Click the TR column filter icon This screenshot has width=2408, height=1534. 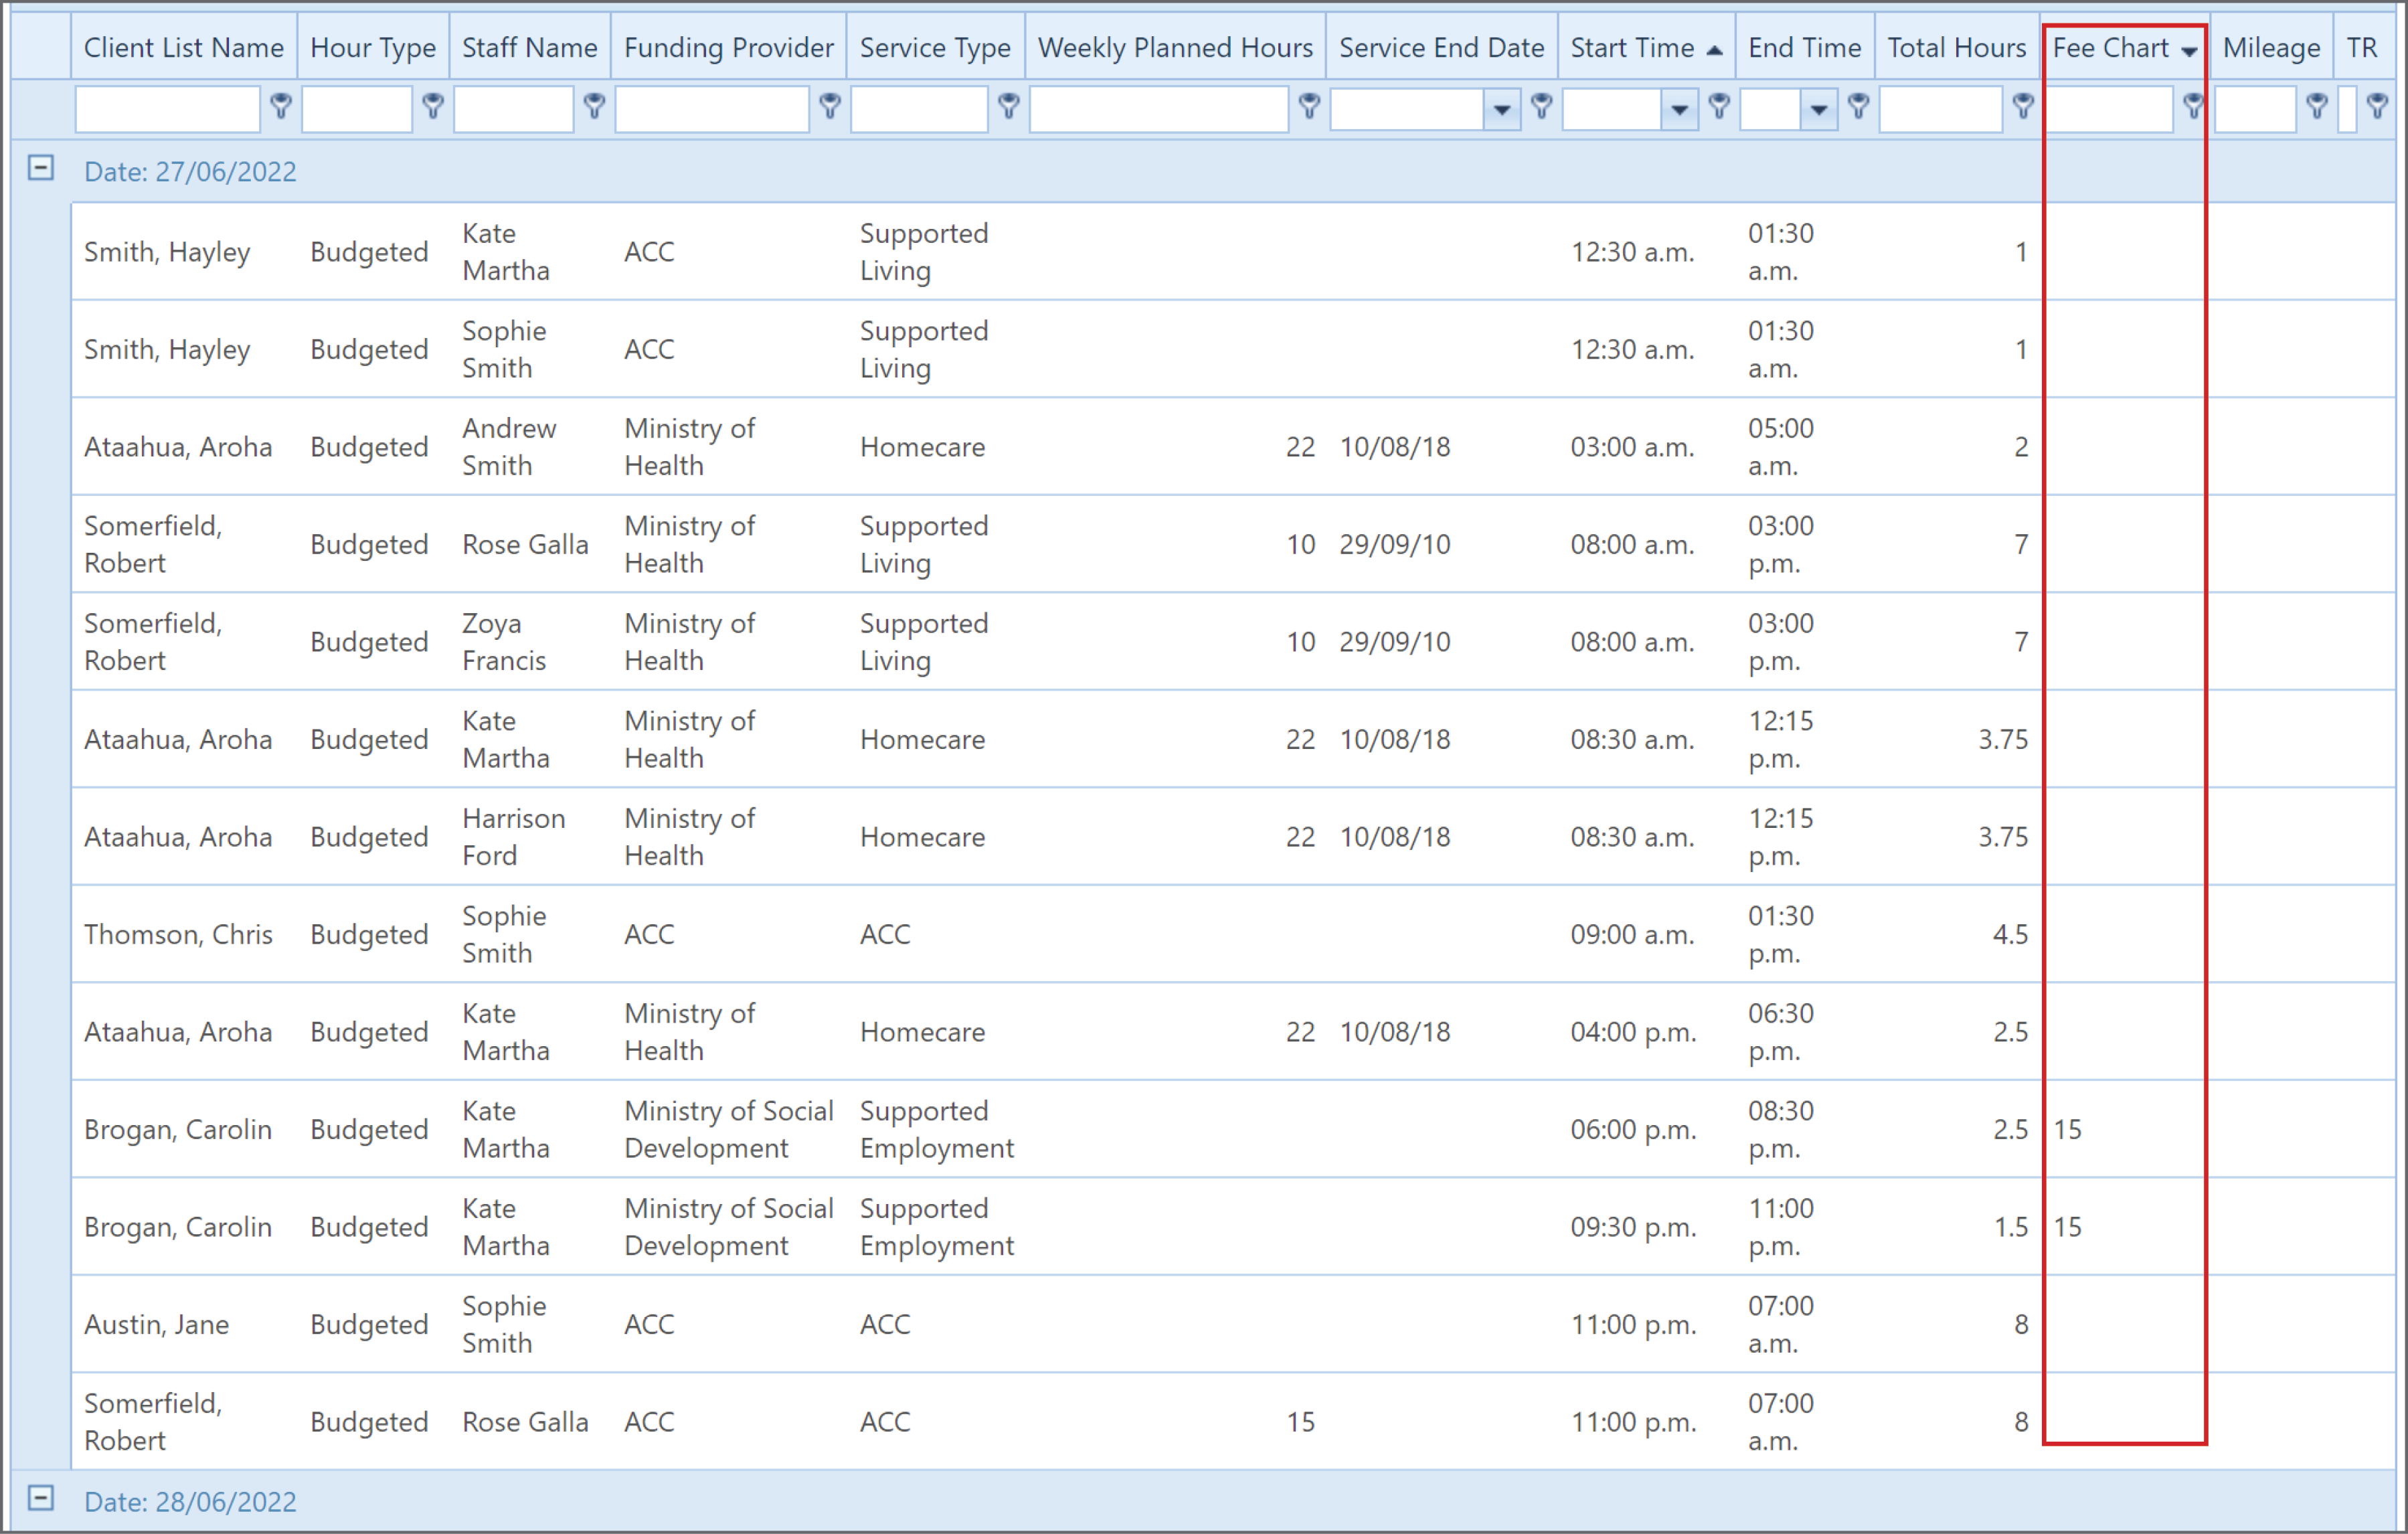tap(2378, 106)
